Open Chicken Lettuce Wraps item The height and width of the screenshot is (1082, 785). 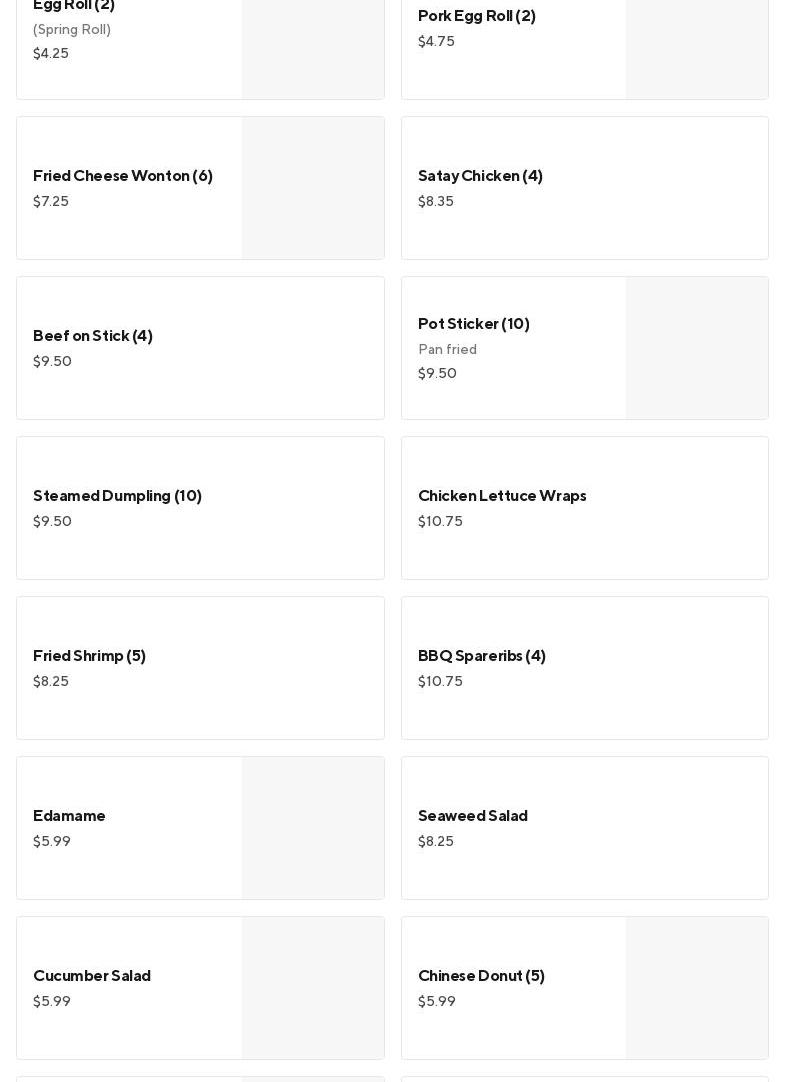pyautogui.click(x=502, y=496)
